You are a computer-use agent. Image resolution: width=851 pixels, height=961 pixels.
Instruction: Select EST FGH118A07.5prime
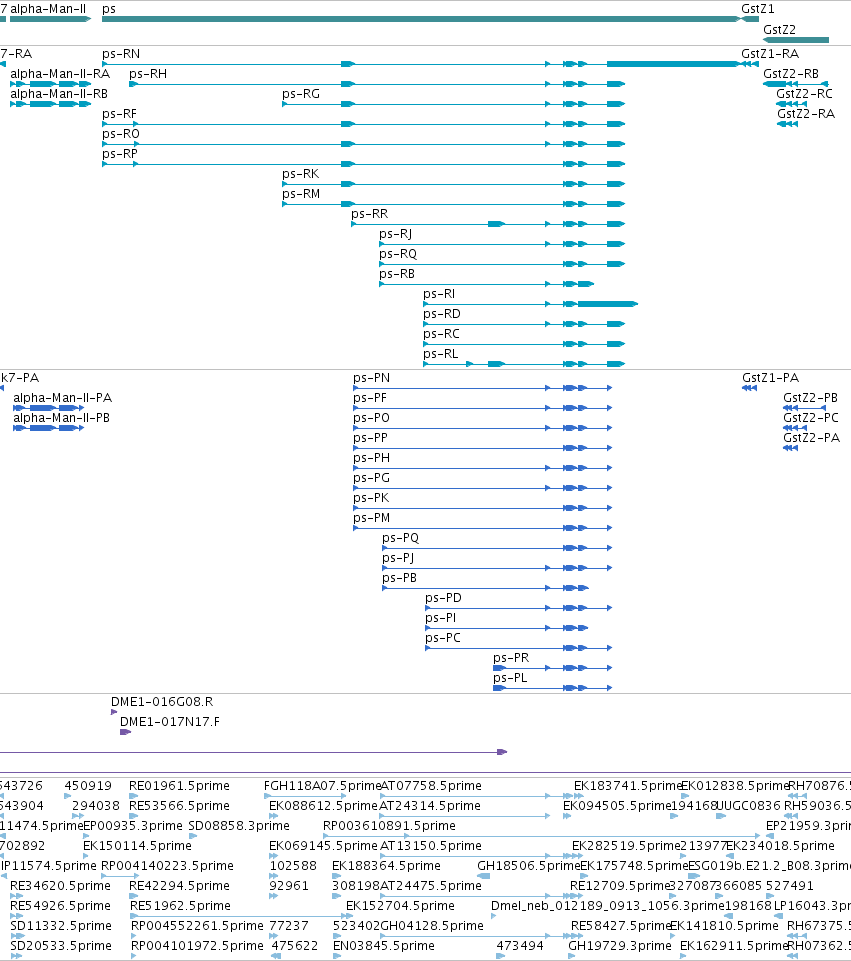305,796
